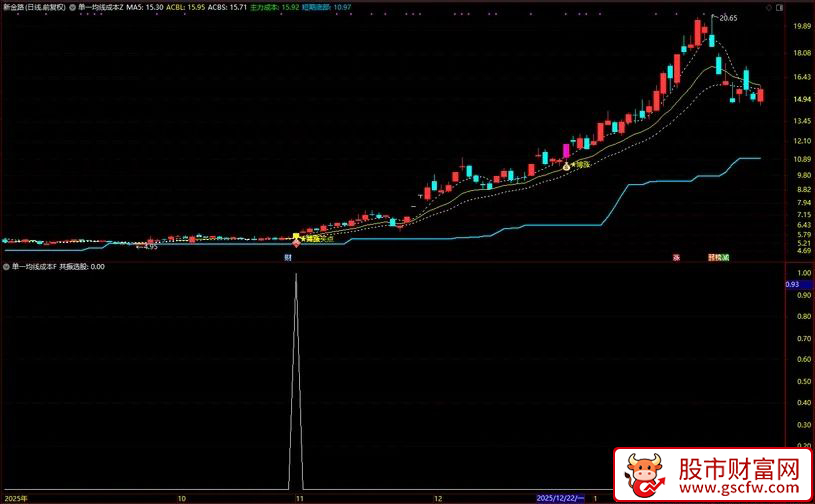Click the highlighted 0.93 axis value
Image resolution: width=815 pixels, height=504 pixels.
798,284
